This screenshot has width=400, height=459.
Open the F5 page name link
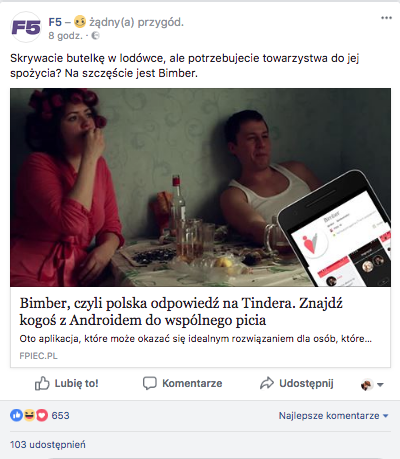point(55,22)
